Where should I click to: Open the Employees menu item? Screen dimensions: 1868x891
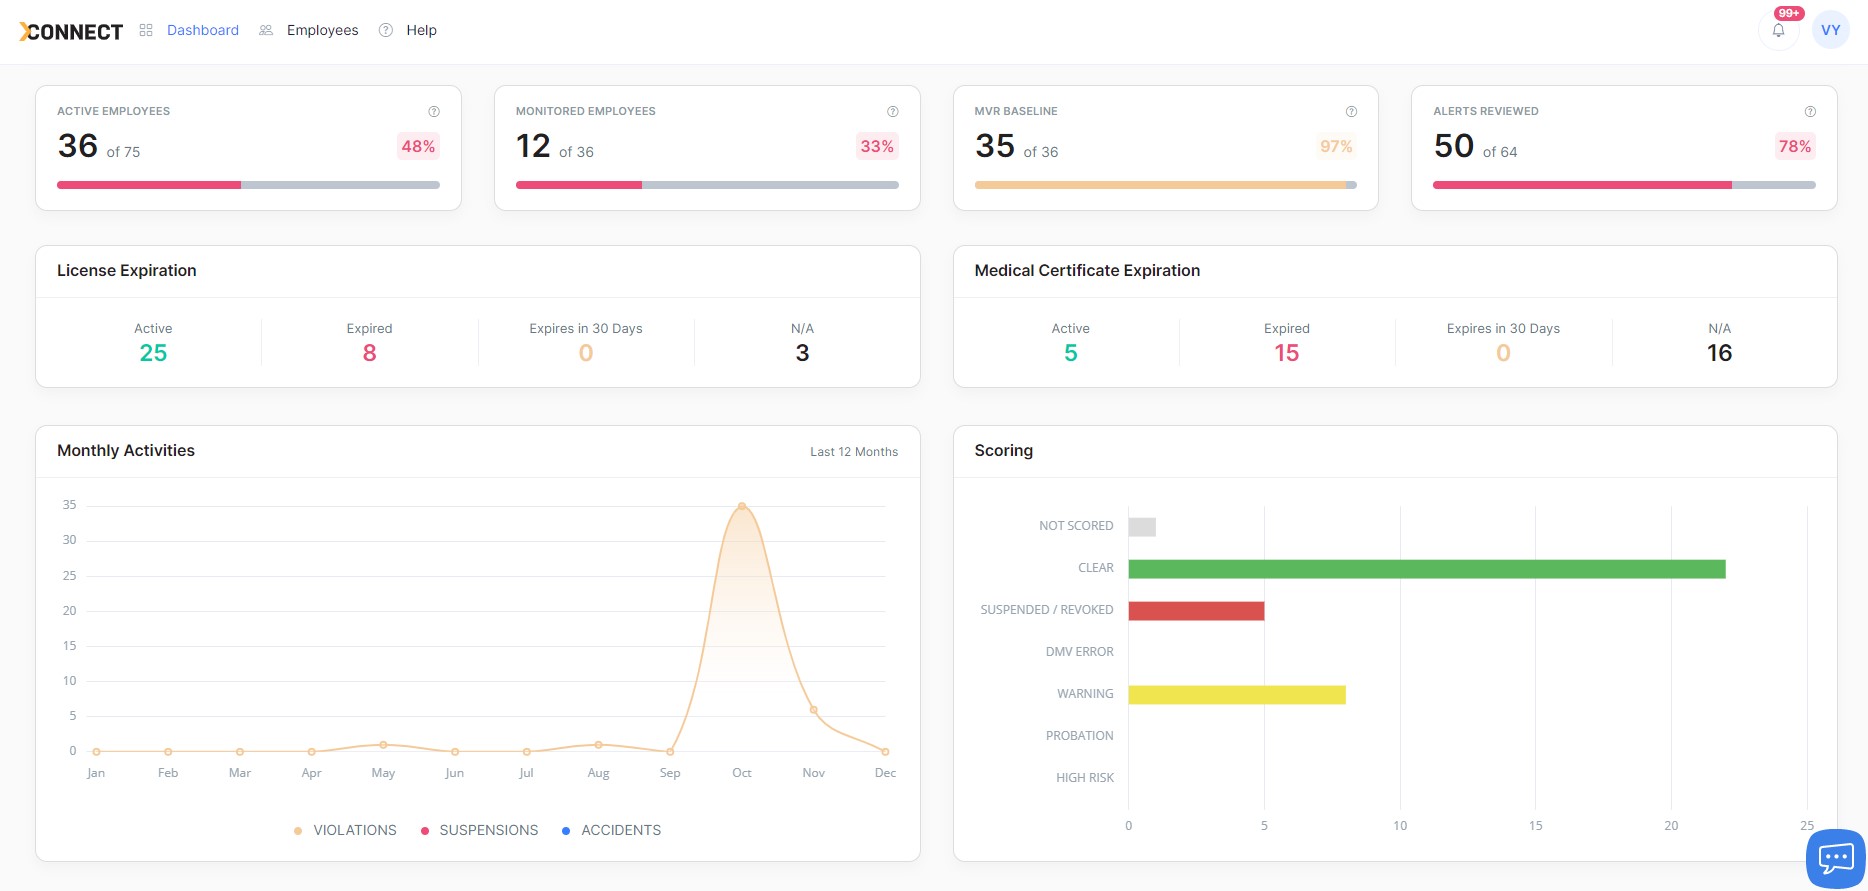click(x=322, y=30)
